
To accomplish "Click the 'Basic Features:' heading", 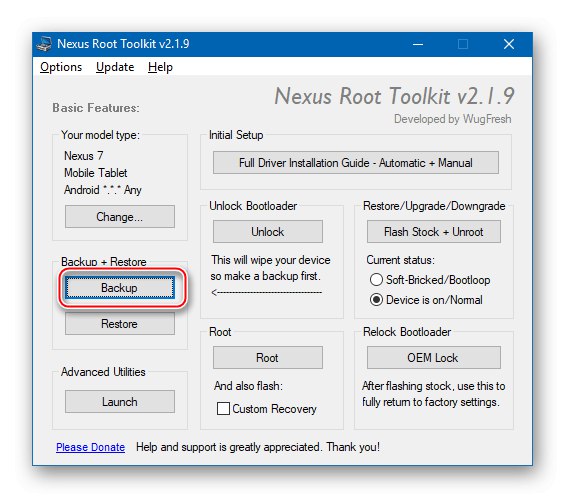I will 96,108.
